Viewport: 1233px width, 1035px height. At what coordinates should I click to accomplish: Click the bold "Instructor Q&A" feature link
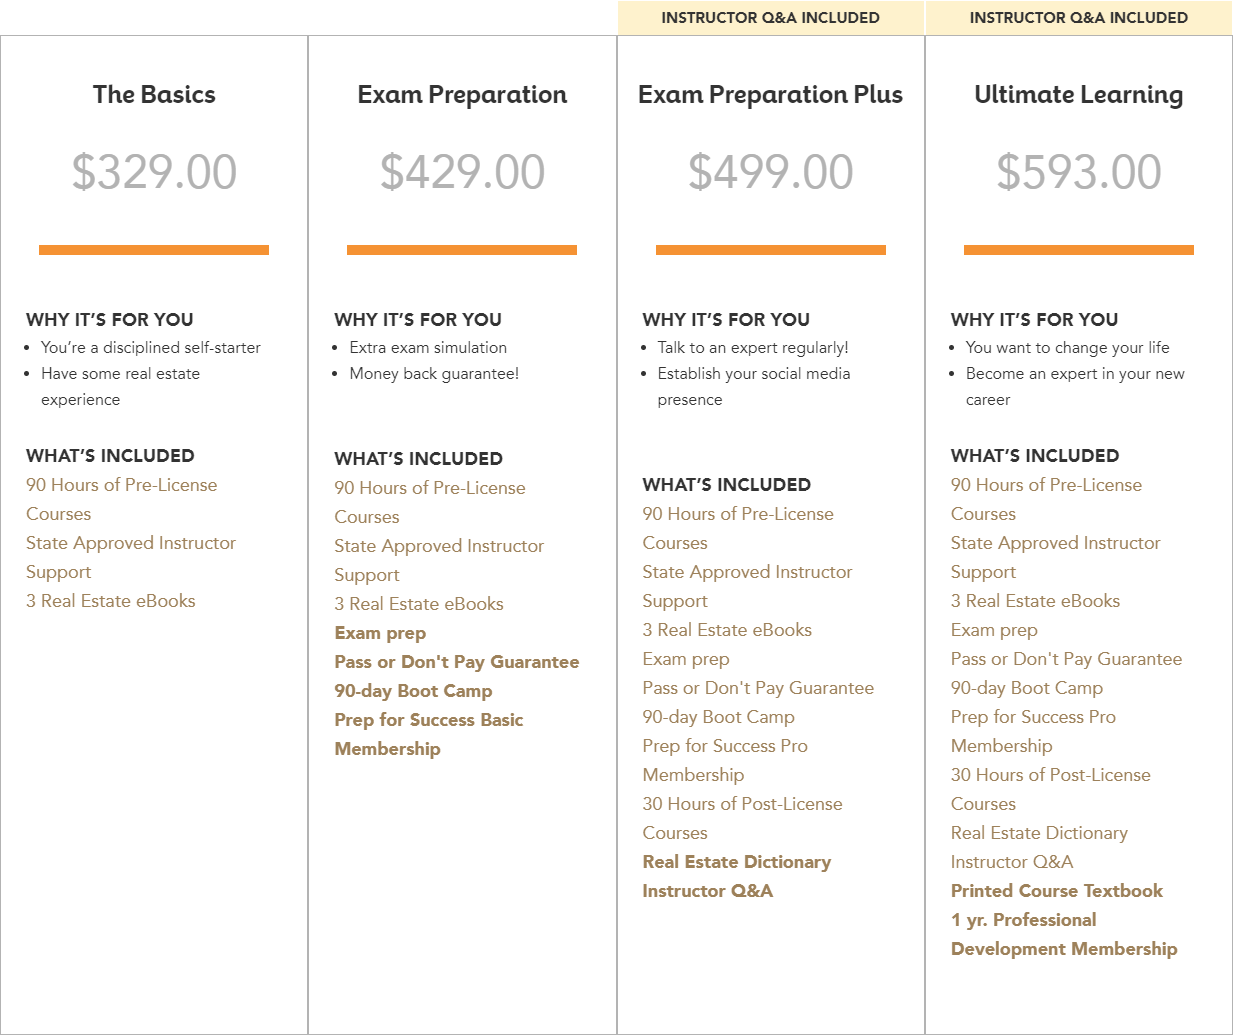click(708, 891)
